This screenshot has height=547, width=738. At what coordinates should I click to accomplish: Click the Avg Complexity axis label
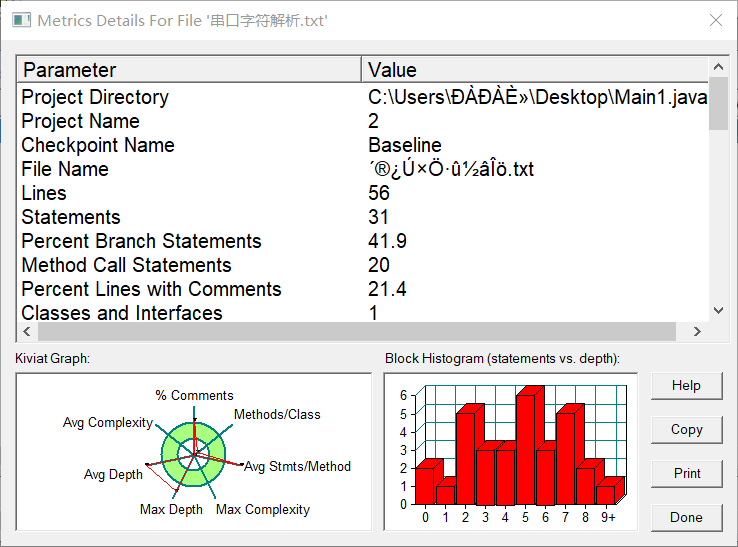pos(108,422)
